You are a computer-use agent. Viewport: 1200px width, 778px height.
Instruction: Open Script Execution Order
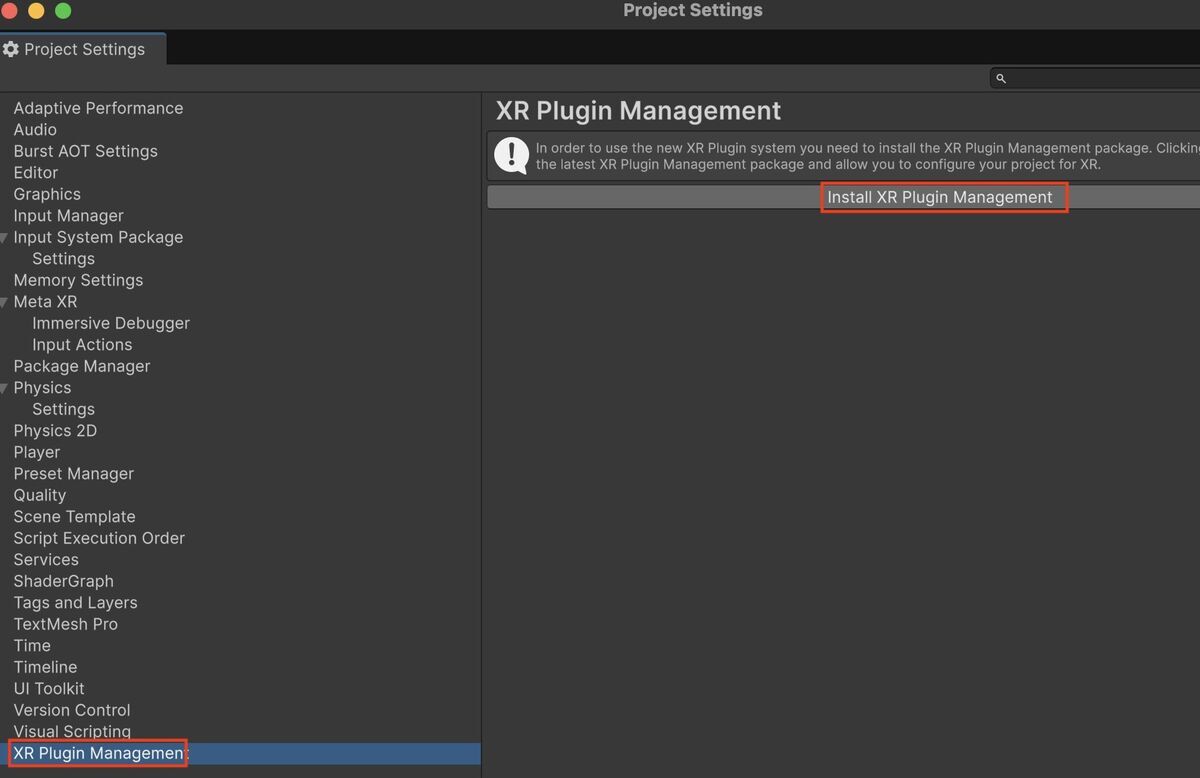pos(99,538)
